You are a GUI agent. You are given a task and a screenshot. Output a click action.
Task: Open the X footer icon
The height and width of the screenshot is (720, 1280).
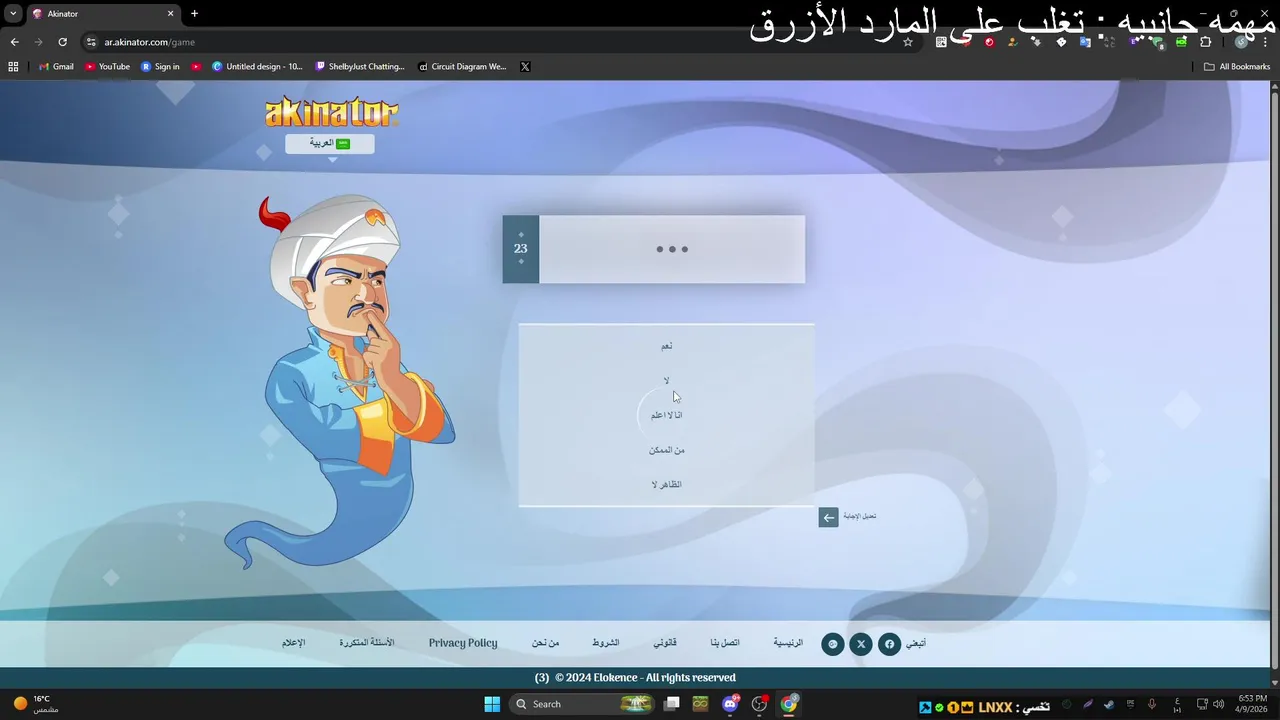[x=861, y=644]
